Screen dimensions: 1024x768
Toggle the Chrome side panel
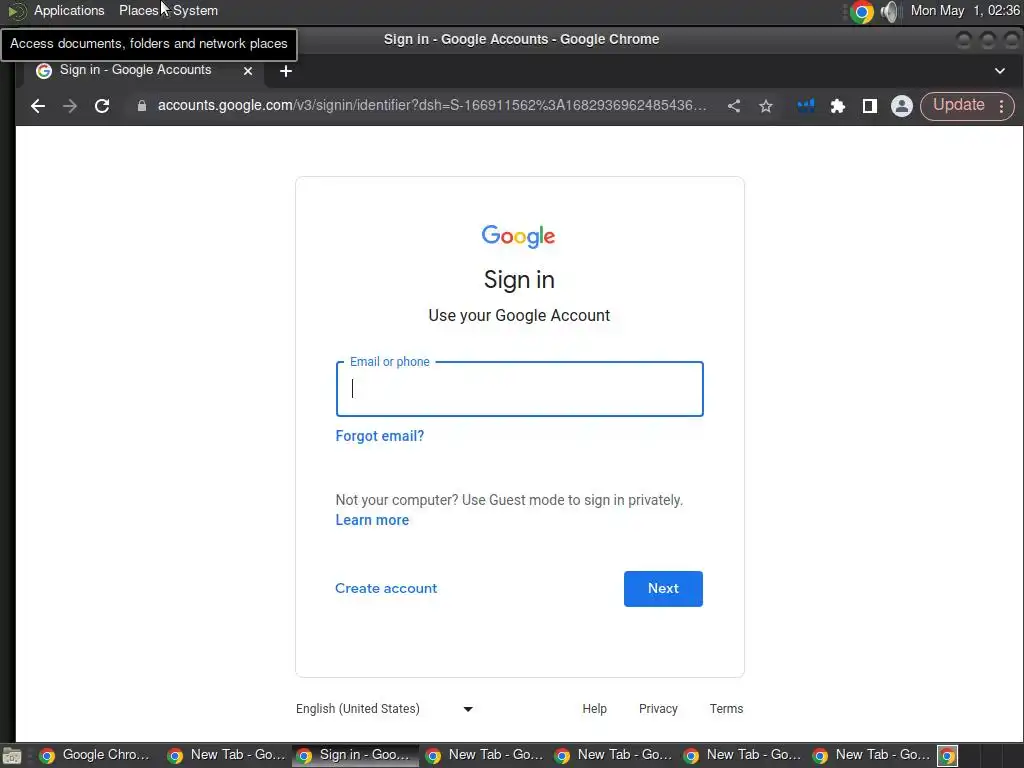click(x=870, y=106)
